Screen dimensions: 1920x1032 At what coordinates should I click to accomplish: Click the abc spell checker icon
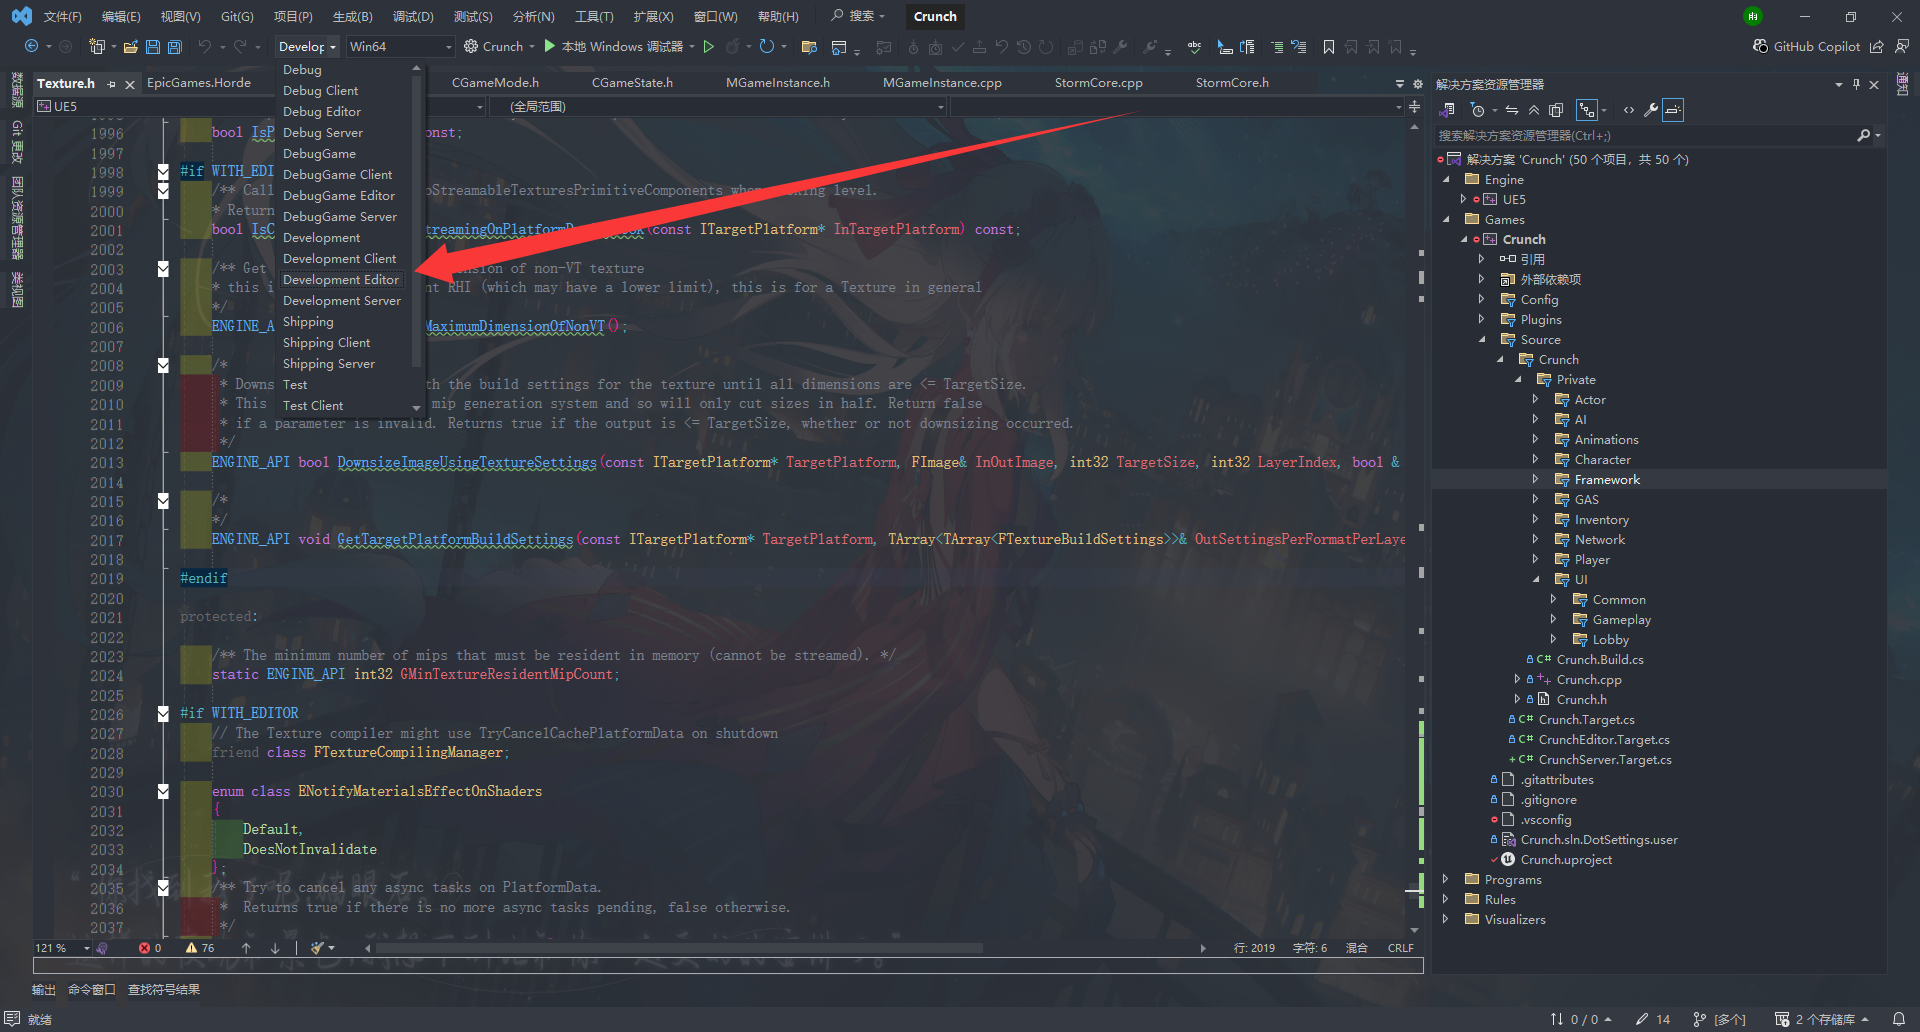[x=1194, y=47]
